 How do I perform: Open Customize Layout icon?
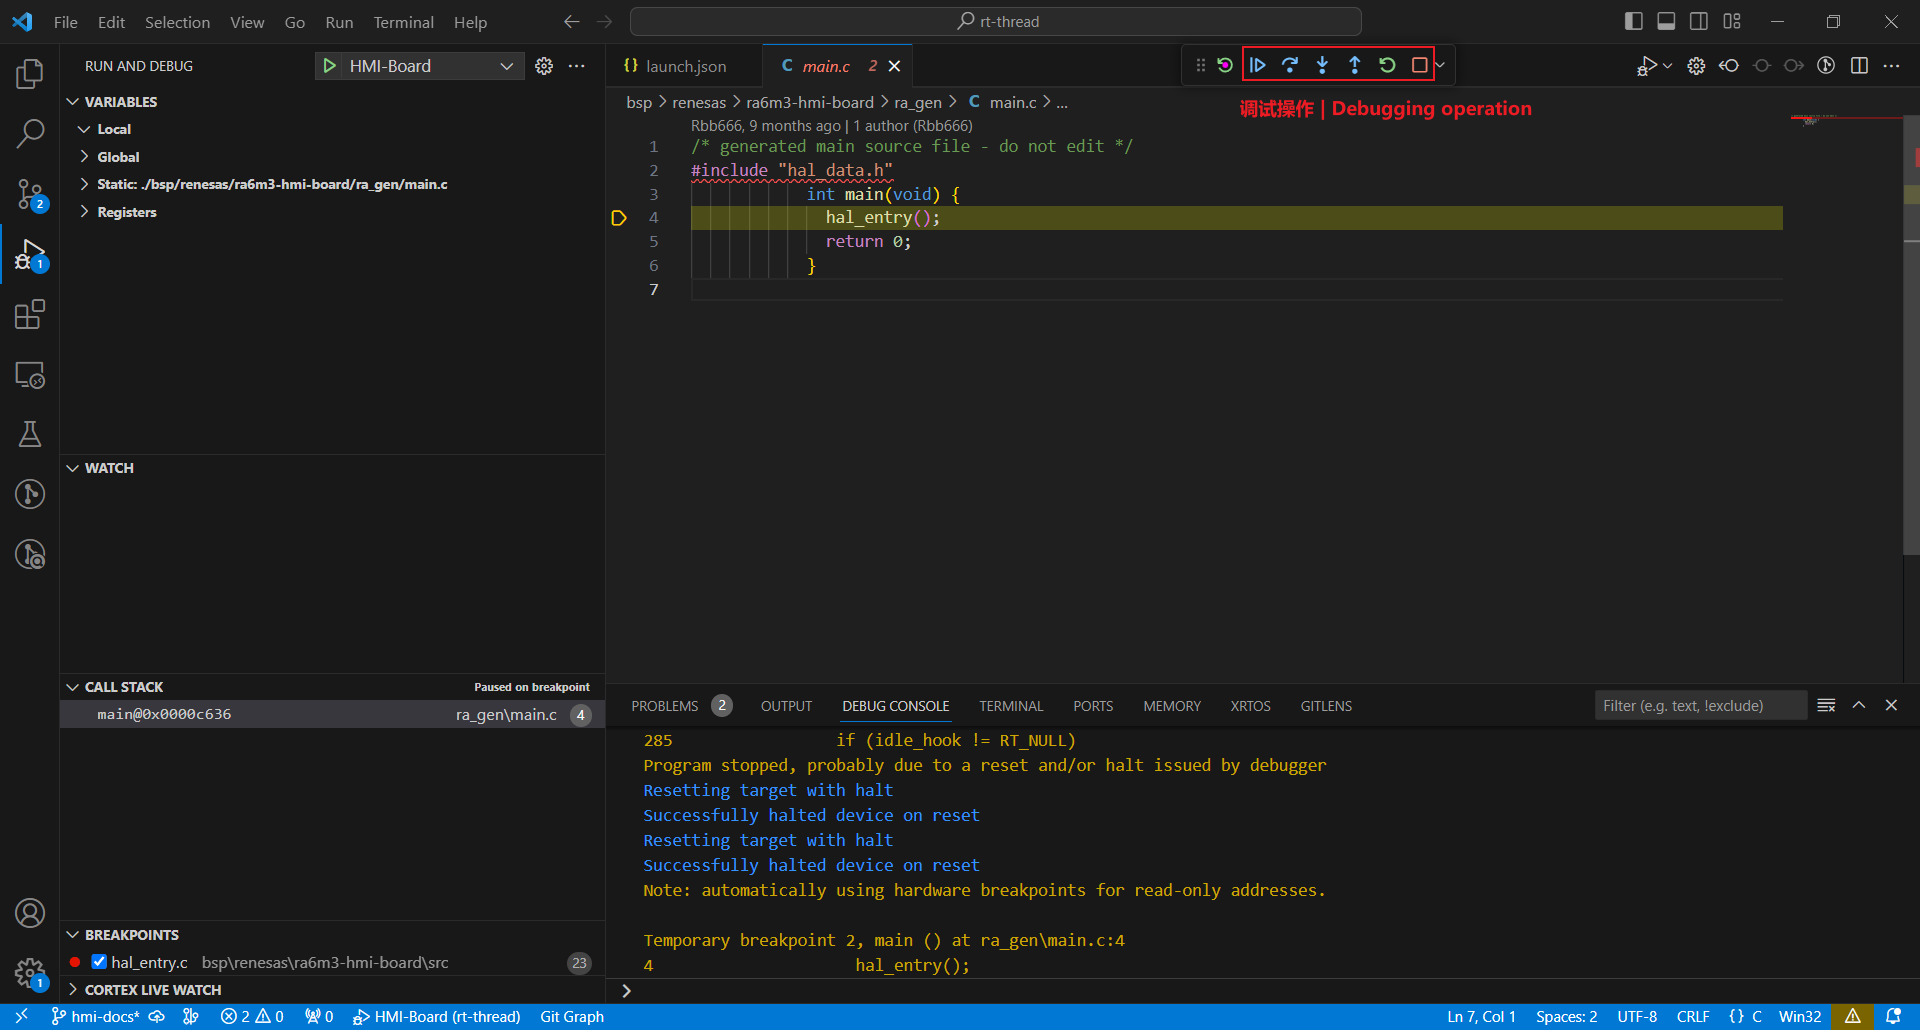[1732, 21]
